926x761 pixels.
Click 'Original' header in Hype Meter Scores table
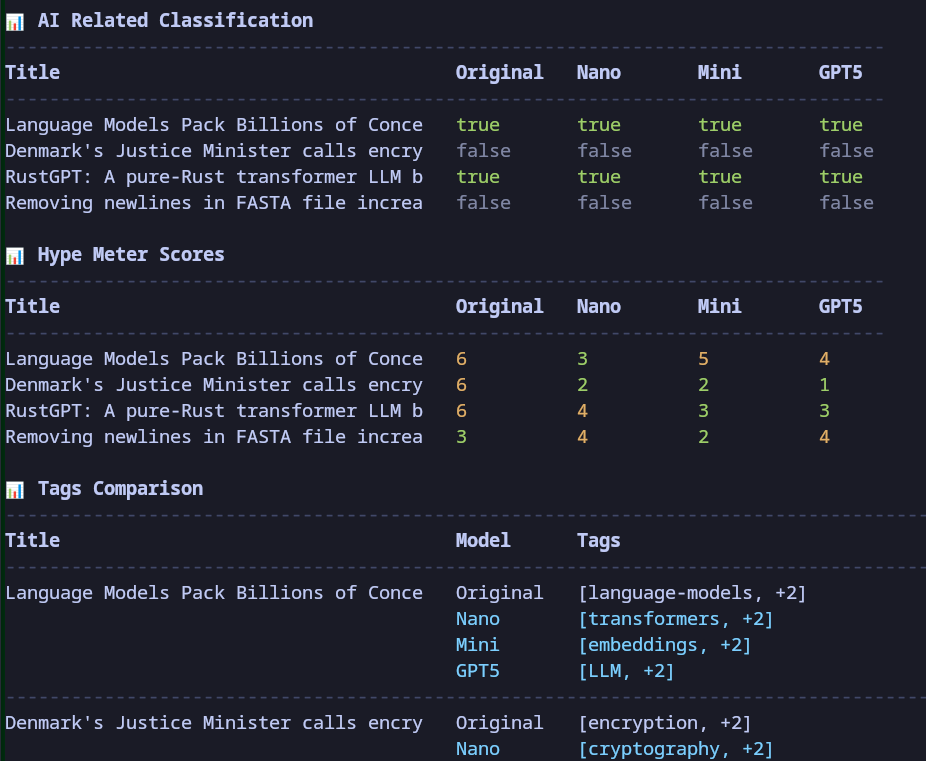point(499,306)
